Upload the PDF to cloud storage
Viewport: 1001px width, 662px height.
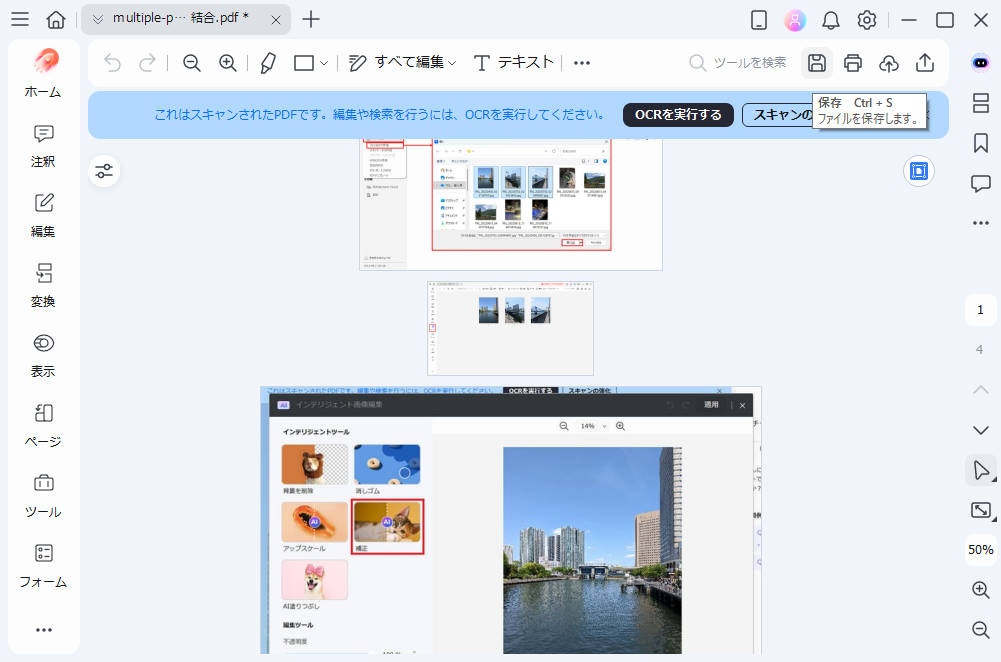point(890,61)
